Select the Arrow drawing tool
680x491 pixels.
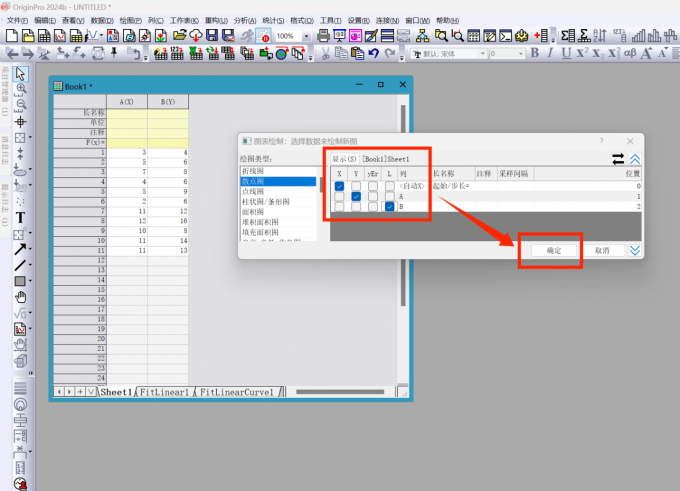20,249
